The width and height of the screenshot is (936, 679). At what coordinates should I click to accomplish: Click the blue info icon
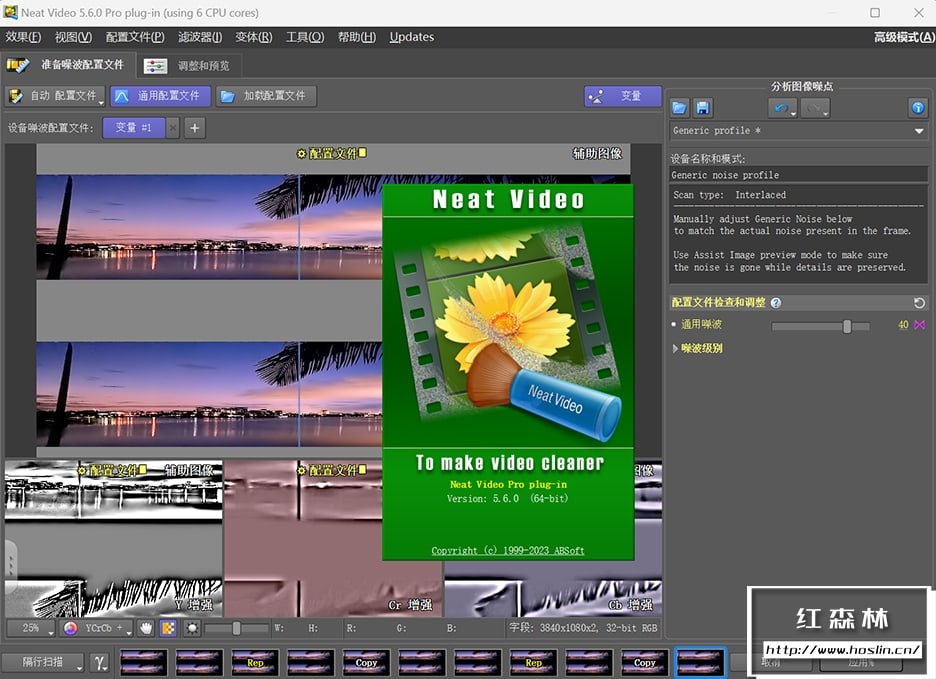click(x=917, y=108)
